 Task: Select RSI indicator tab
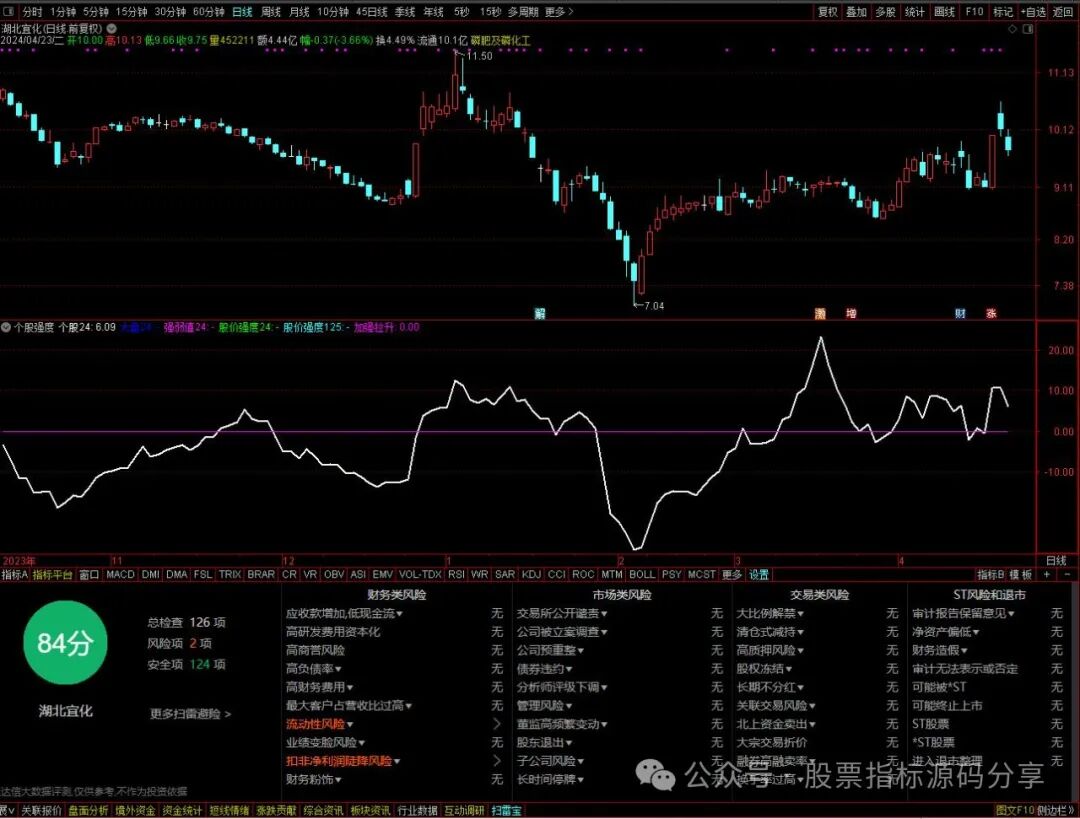(456, 574)
